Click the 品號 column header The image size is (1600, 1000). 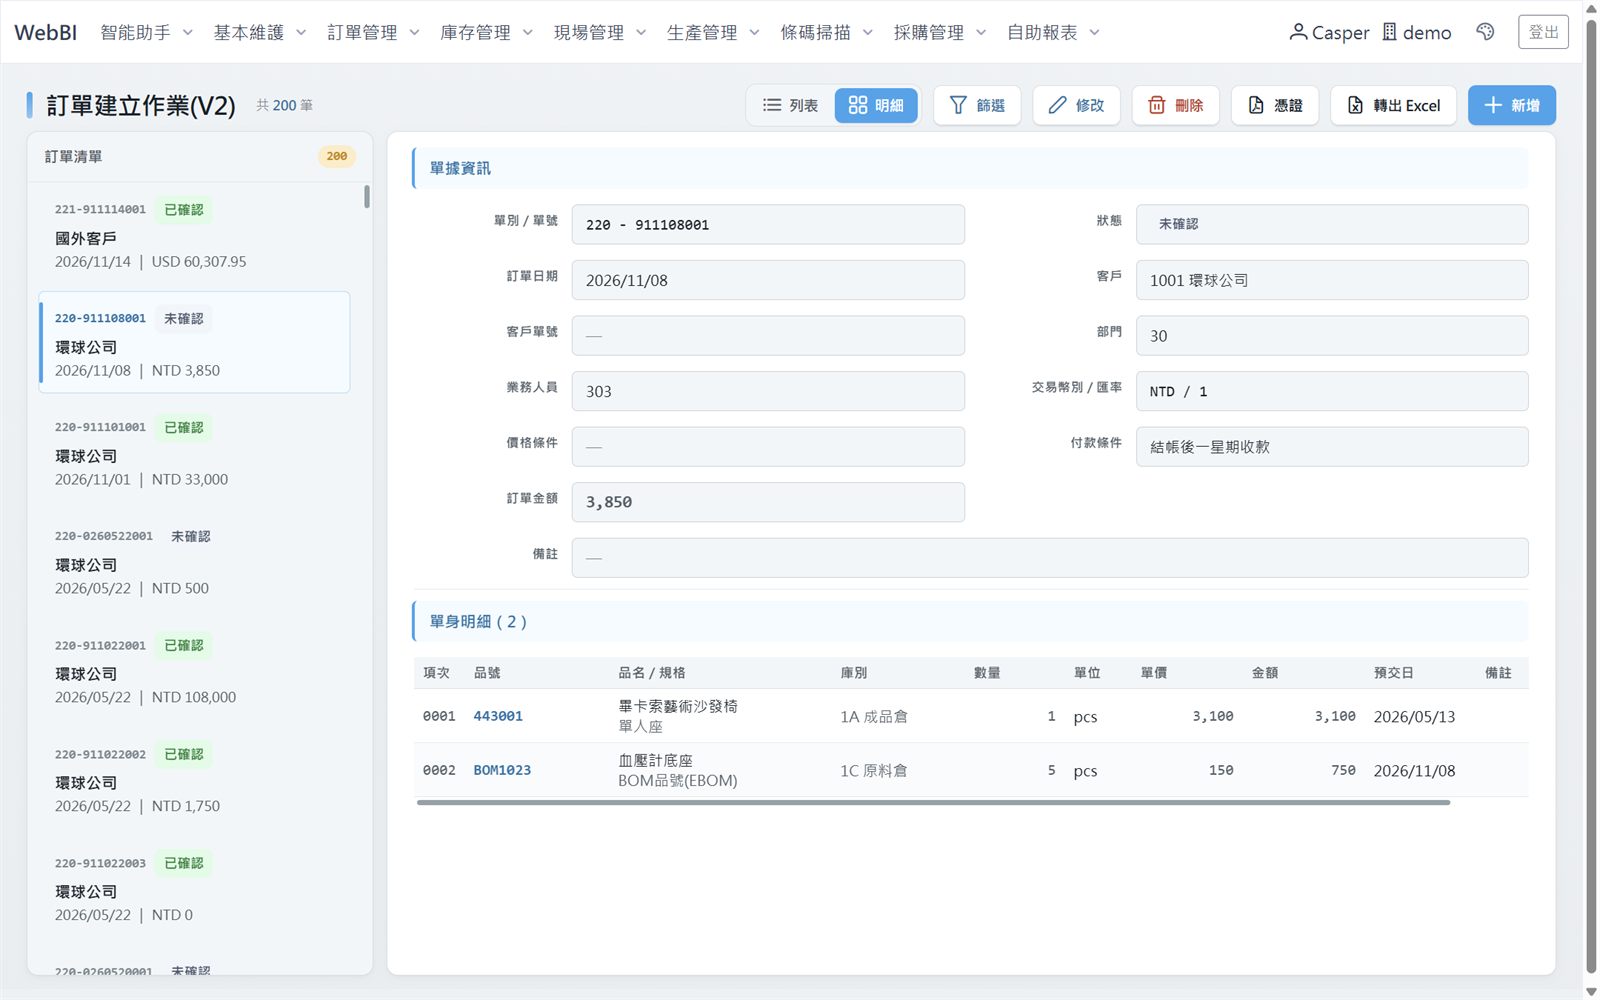coord(487,673)
